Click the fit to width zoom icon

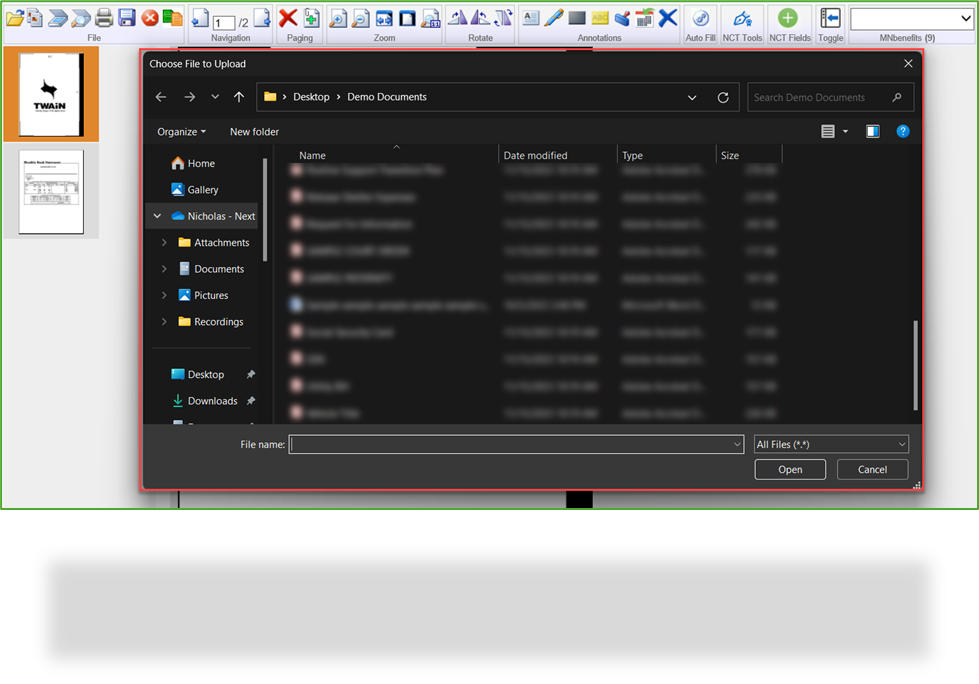(384, 19)
